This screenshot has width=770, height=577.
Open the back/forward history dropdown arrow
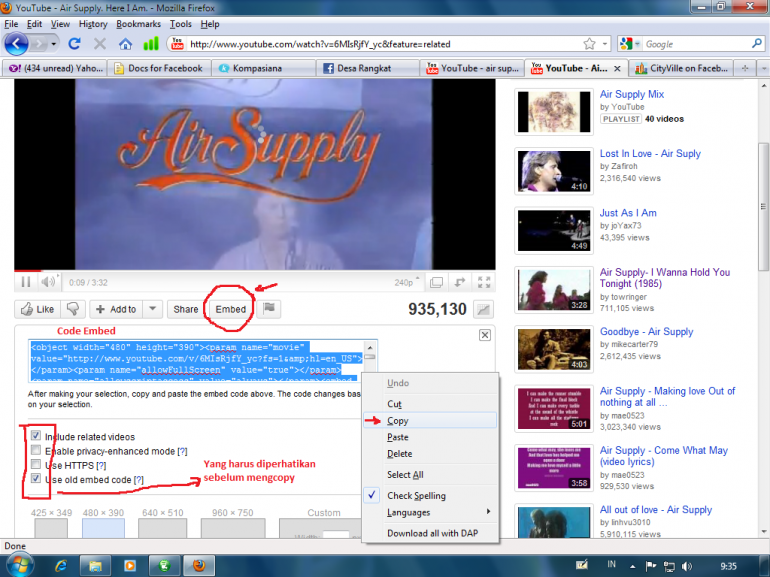(x=54, y=44)
